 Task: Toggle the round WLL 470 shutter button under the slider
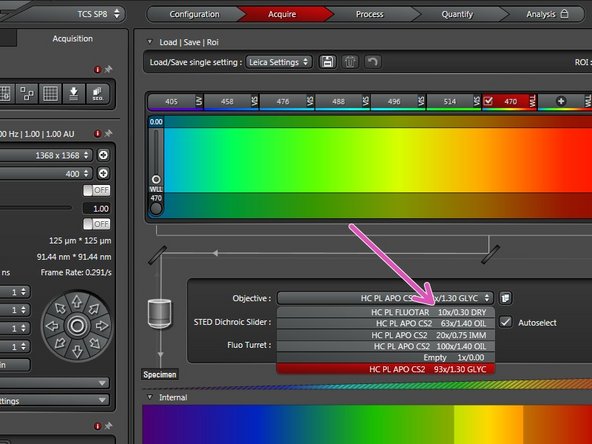[156, 208]
